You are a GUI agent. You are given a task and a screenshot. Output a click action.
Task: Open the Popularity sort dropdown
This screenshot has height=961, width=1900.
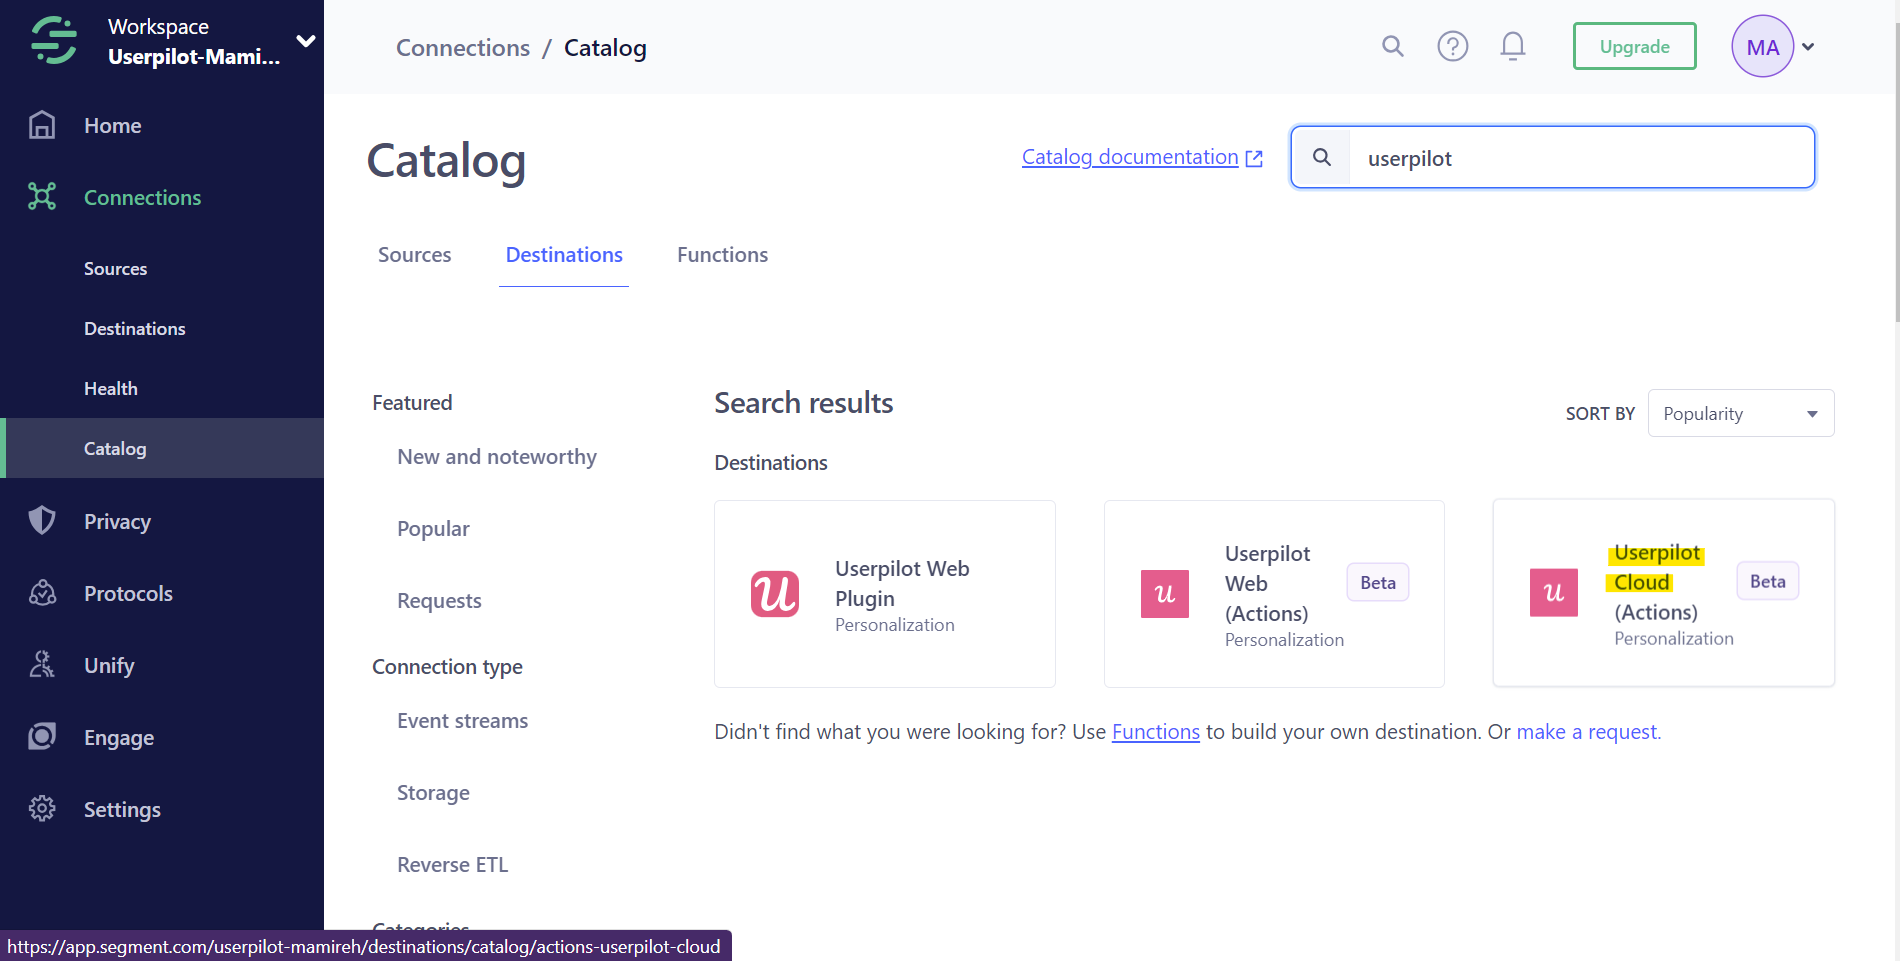pyautogui.click(x=1740, y=413)
